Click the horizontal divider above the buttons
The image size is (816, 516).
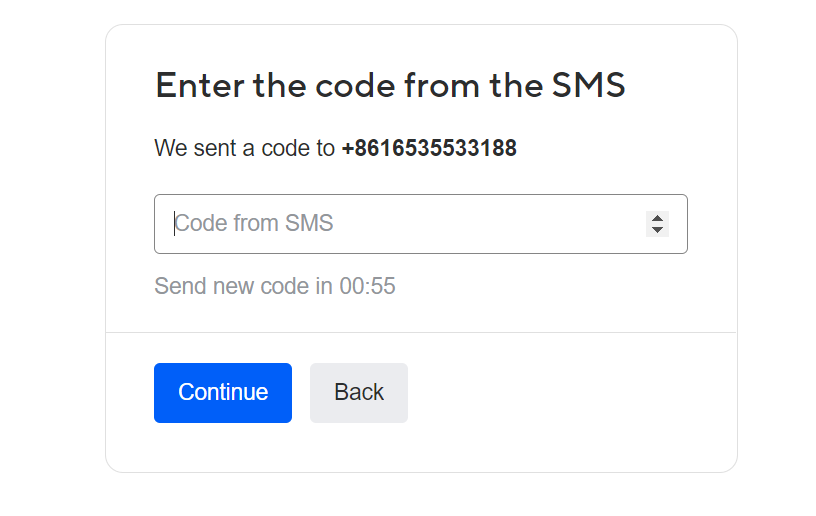421,332
